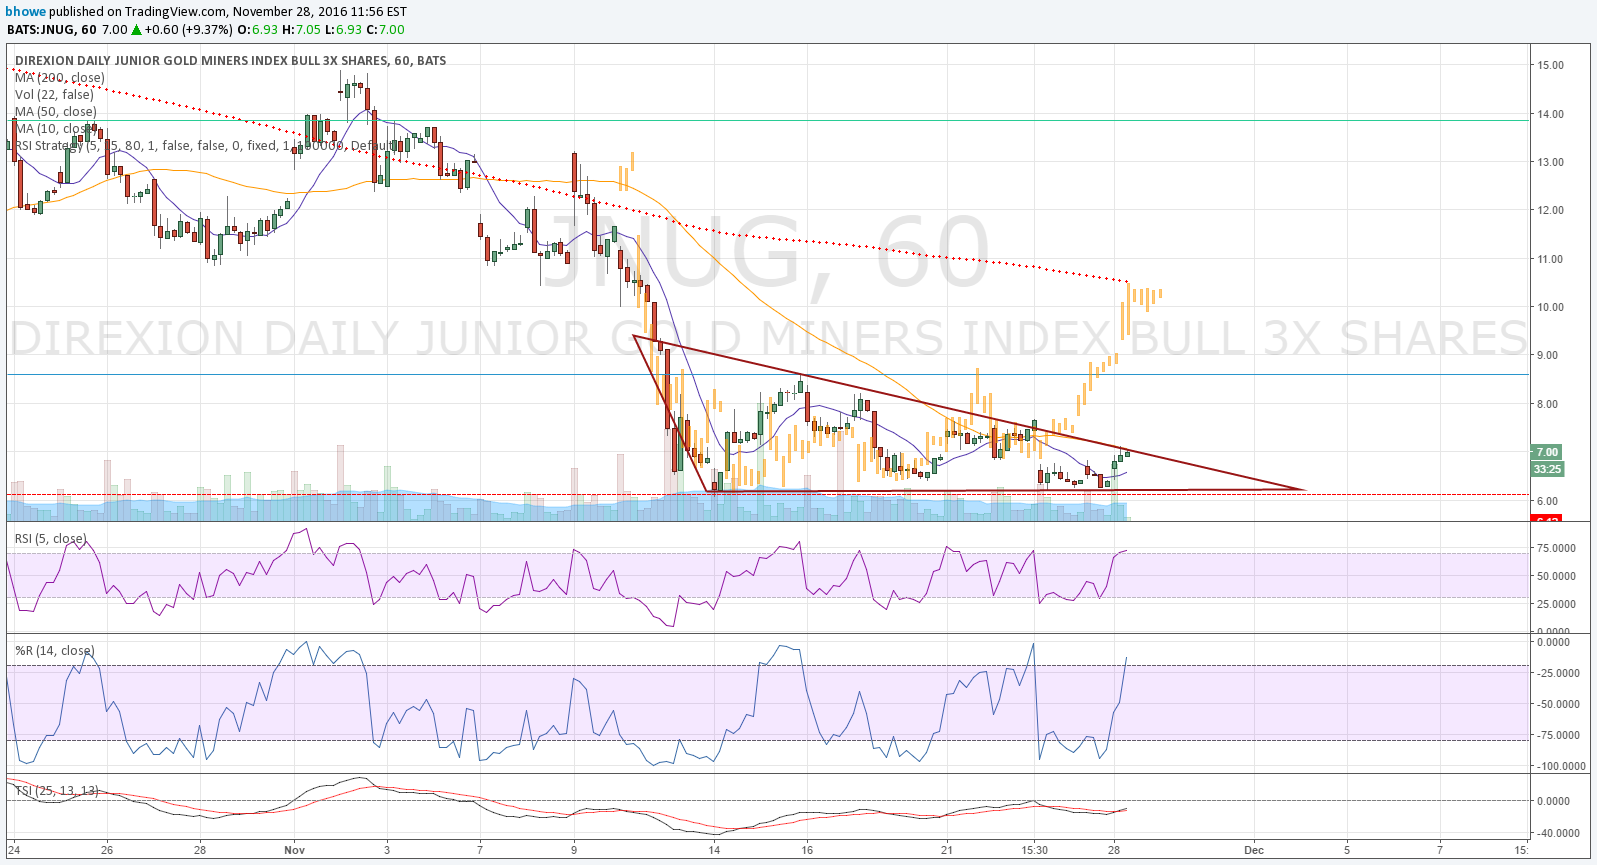Select the 5 label on the date axis
This screenshot has height=865, width=1597.
click(x=1347, y=851)
